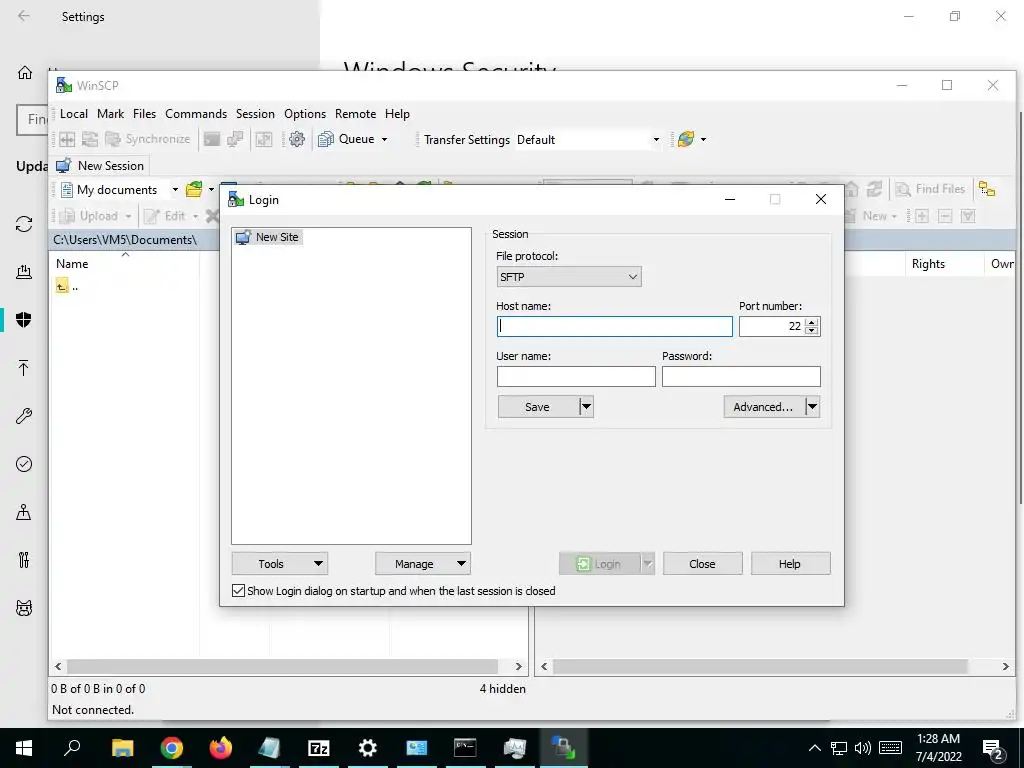The width and height of the screenshot is (1024, 768).
Task: Click the Queue toolbar button
Action: (346, 139)
